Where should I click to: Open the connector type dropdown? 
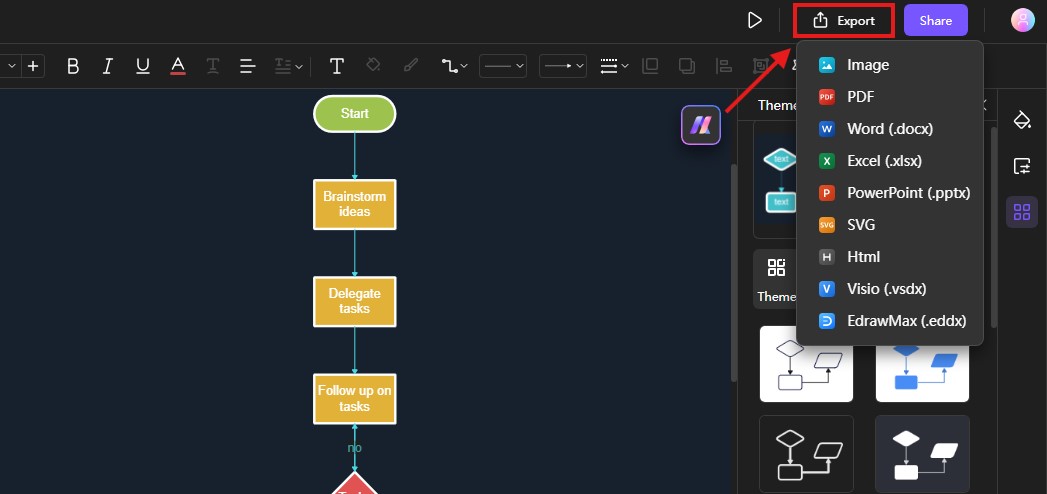click(x=455, y=66)
